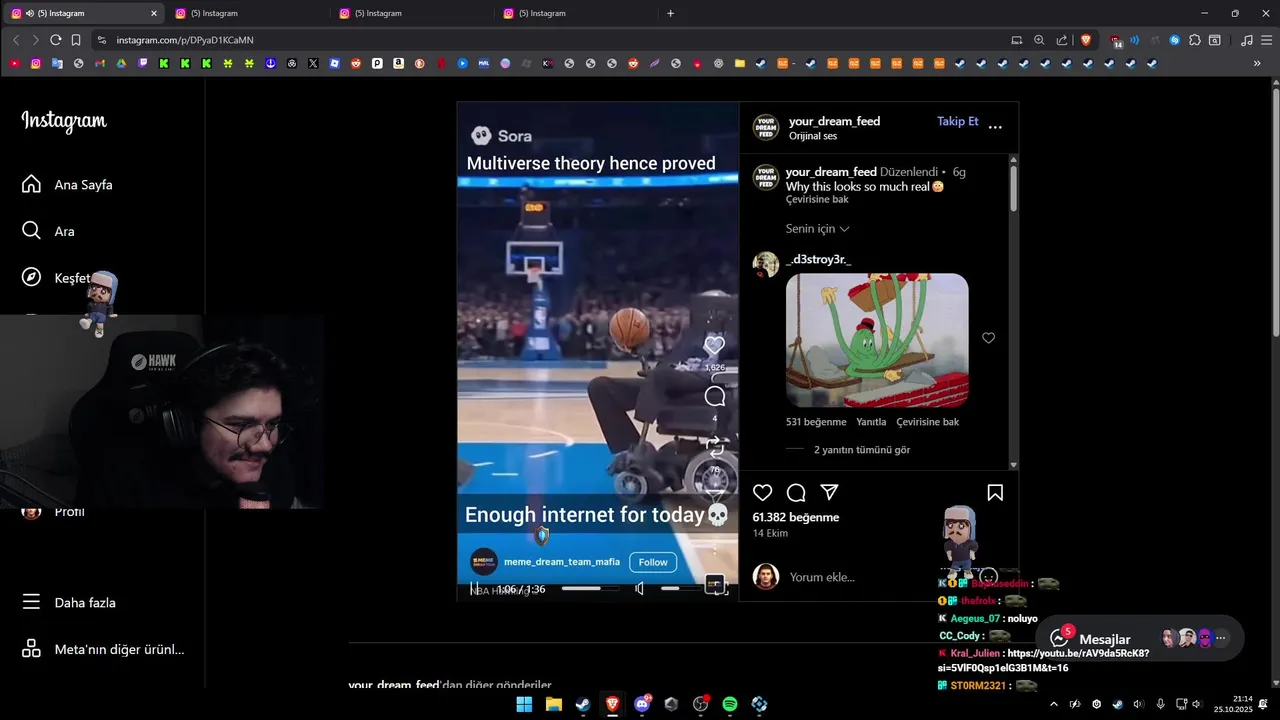Open Discord from taskbar
The width and height of the screenshot is (1280, 720).
pyautogui.click(x=642, y=704)
